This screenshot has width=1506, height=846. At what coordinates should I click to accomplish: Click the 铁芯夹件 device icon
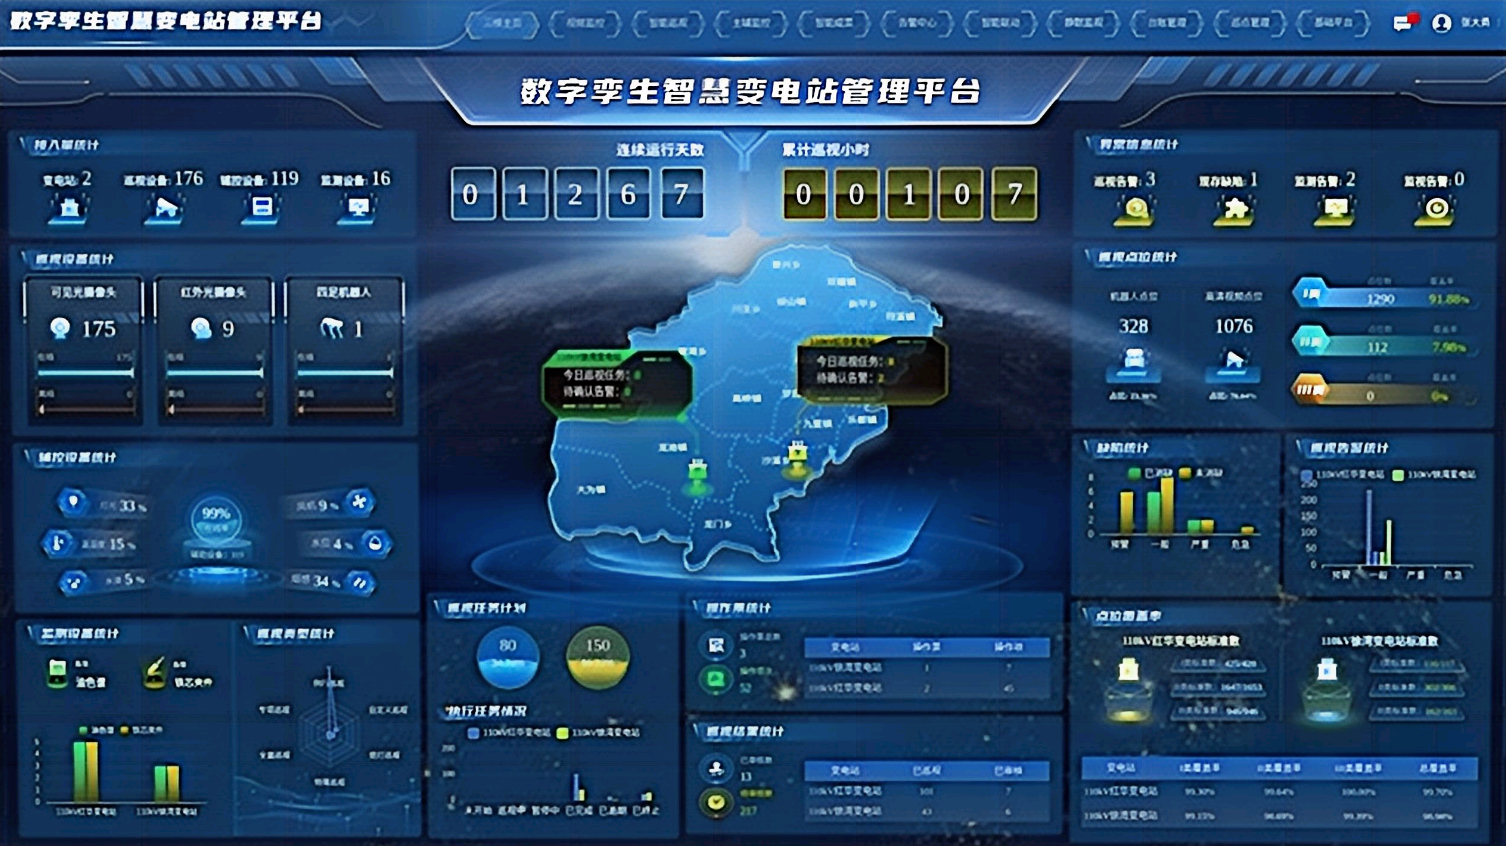[x=154, y=672]
